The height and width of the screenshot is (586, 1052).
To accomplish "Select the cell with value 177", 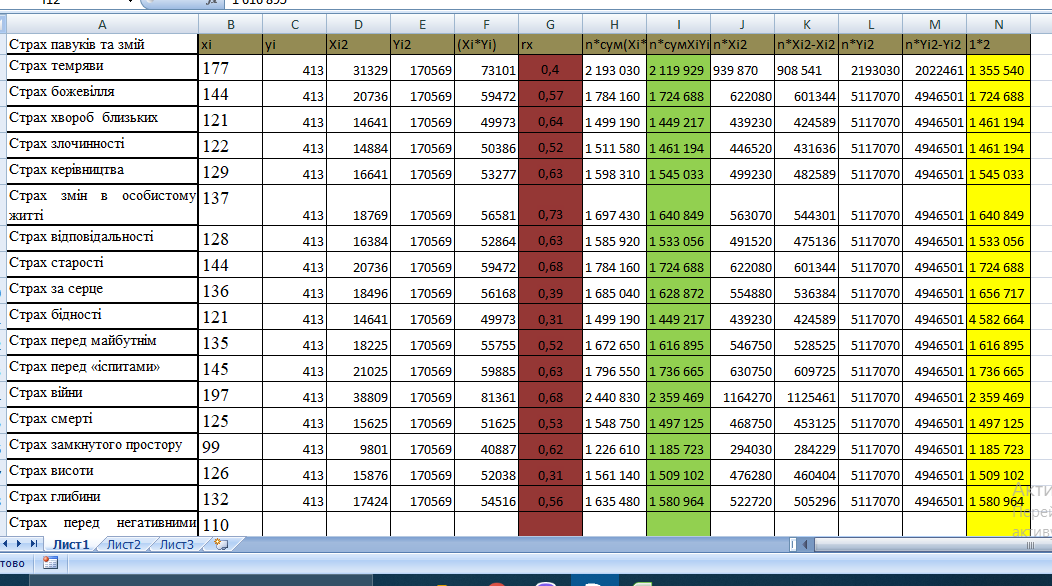I will tap(230, 68).
